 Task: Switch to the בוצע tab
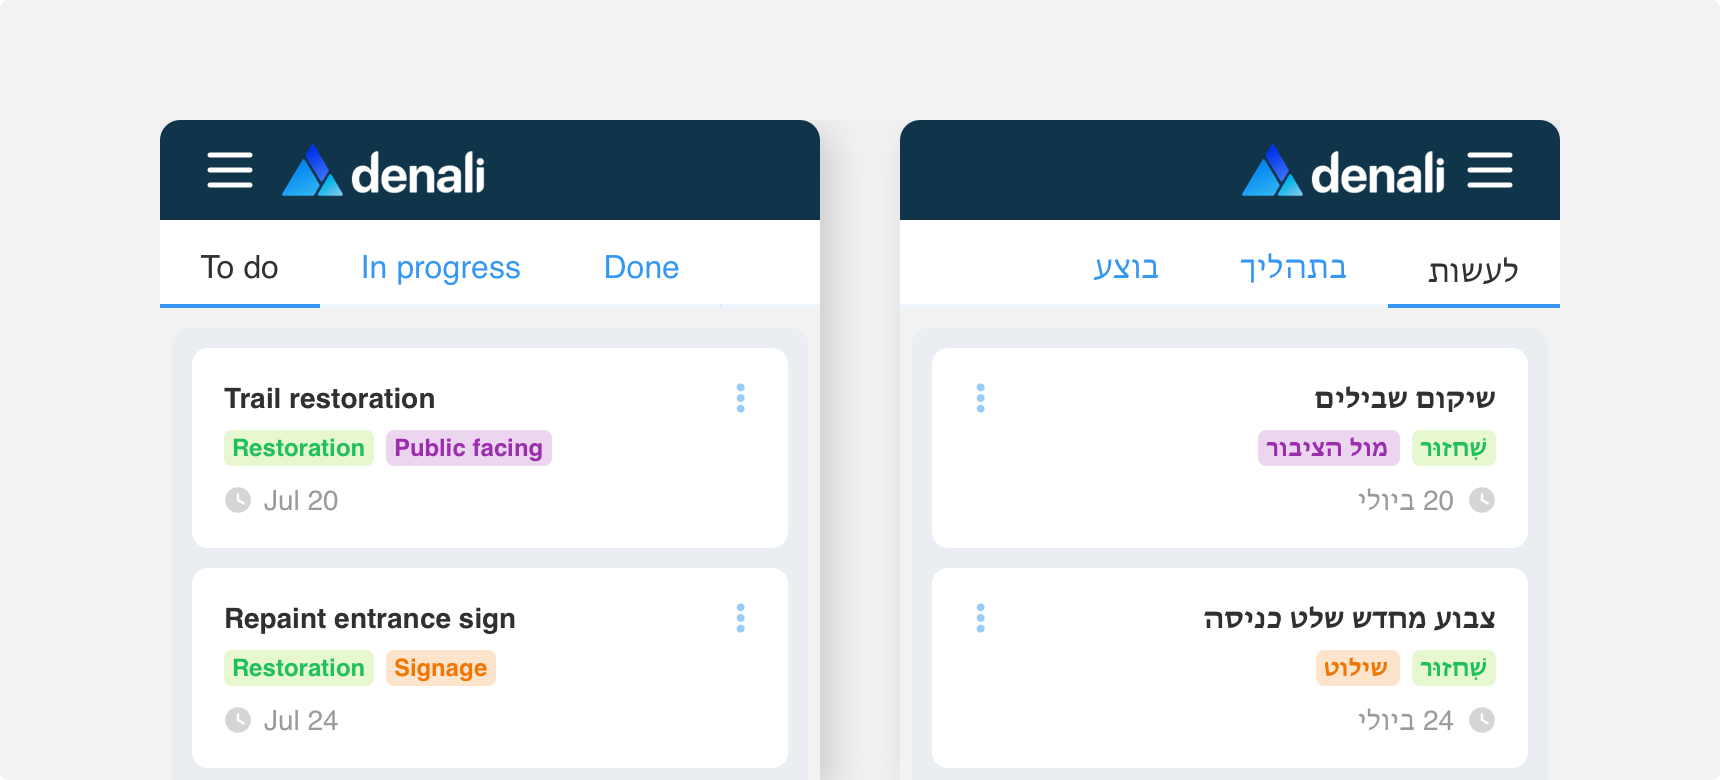click(1126, 268)
